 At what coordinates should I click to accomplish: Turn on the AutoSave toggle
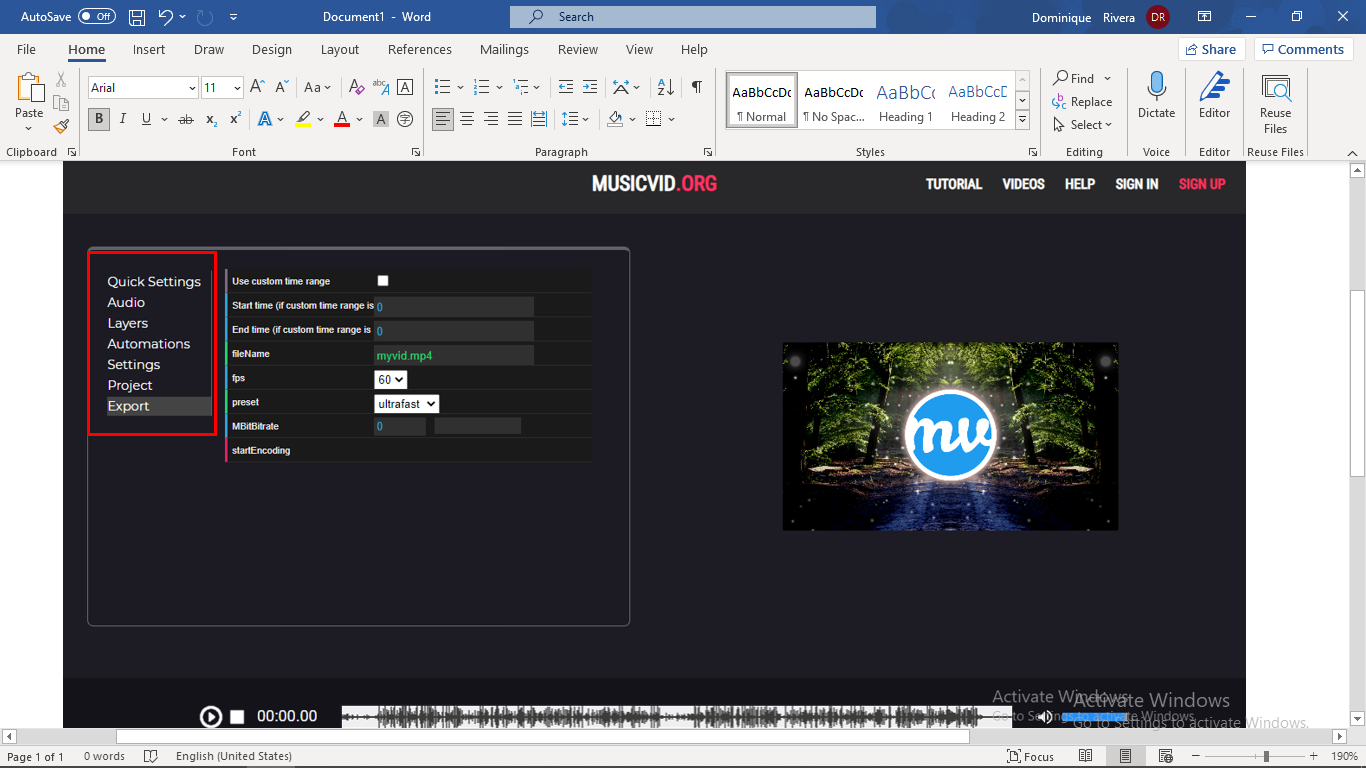tap(97, 17)
